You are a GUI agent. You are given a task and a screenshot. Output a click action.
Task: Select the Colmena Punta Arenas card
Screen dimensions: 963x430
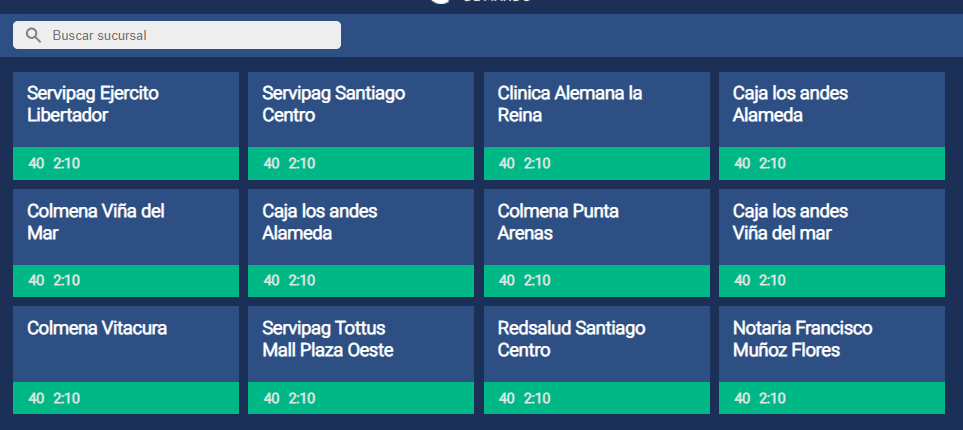click(597, 243)
